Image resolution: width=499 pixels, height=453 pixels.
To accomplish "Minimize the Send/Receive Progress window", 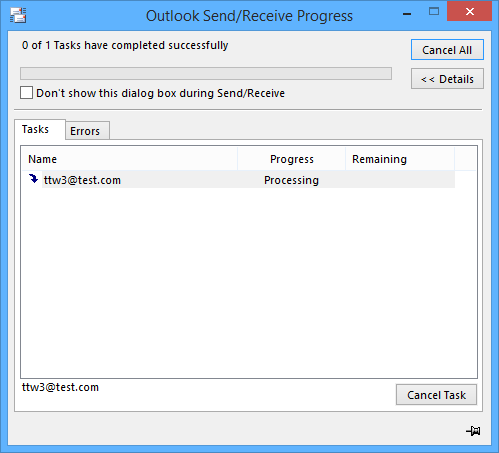I will (407, 13).
